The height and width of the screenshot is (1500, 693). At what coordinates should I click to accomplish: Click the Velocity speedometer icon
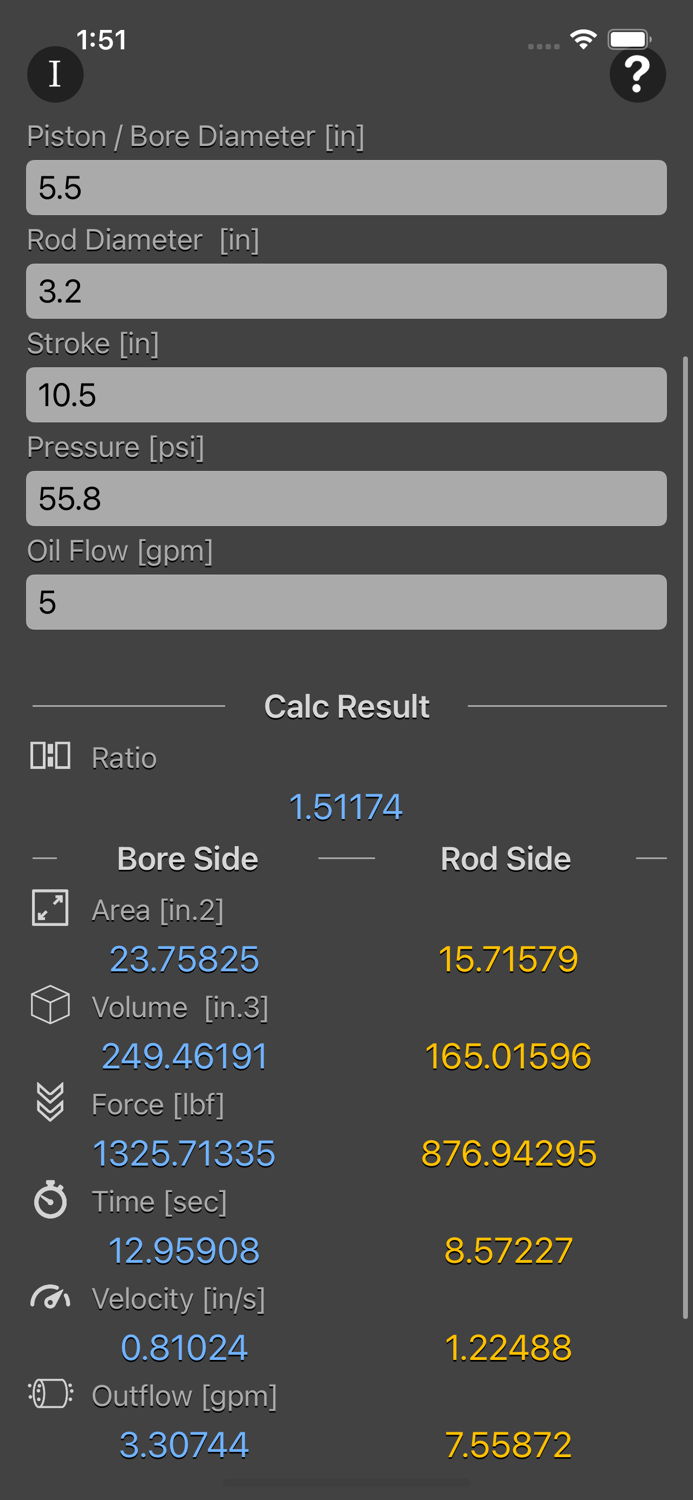[x=49, y=1298]
